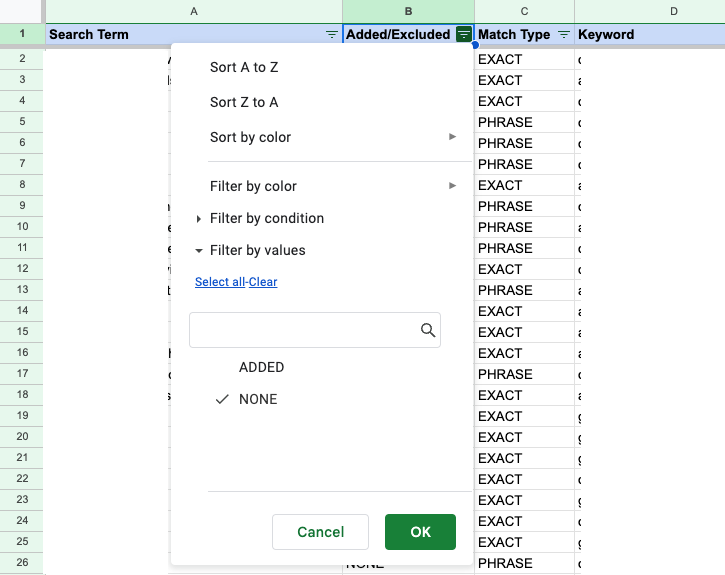Collapse the Filter by values section
This screenshot has width=725, height=575.
click(x=257, y=250)
